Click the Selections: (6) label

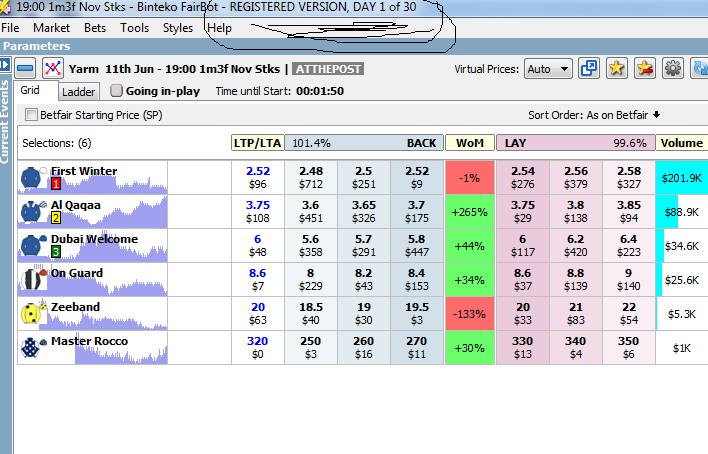click(57, 143)
